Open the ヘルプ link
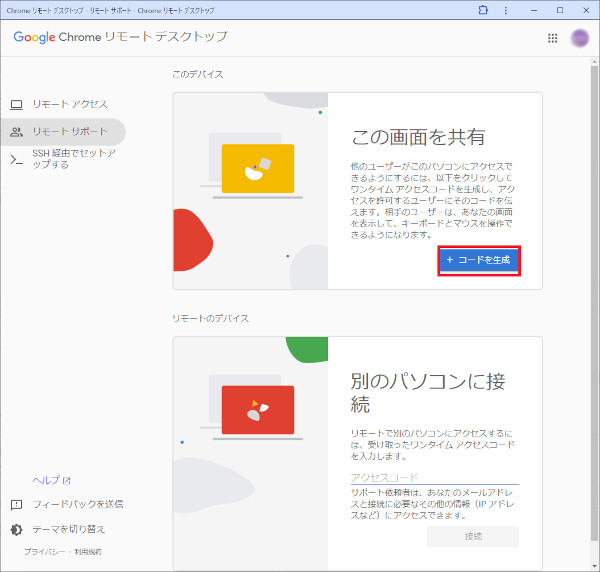Screen dimensions: 600x572 click(x=51, y=480)
